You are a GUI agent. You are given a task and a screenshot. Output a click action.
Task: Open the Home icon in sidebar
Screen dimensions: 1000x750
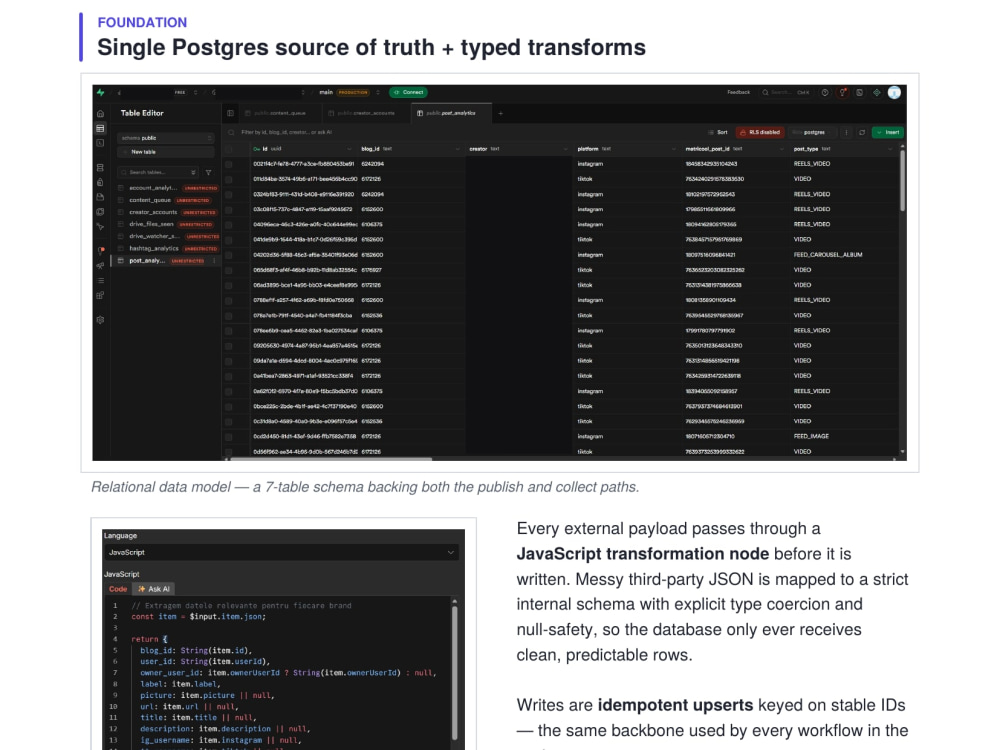click(101, 114)
